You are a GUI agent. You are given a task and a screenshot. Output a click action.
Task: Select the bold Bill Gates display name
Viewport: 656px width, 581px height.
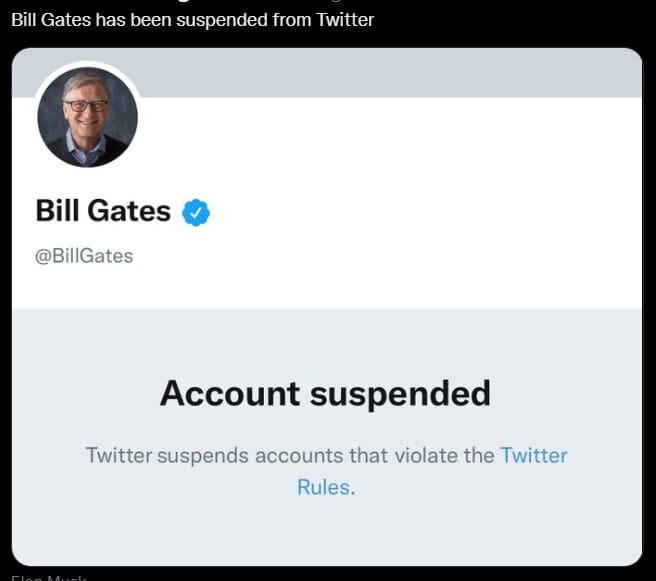[103, 210]
